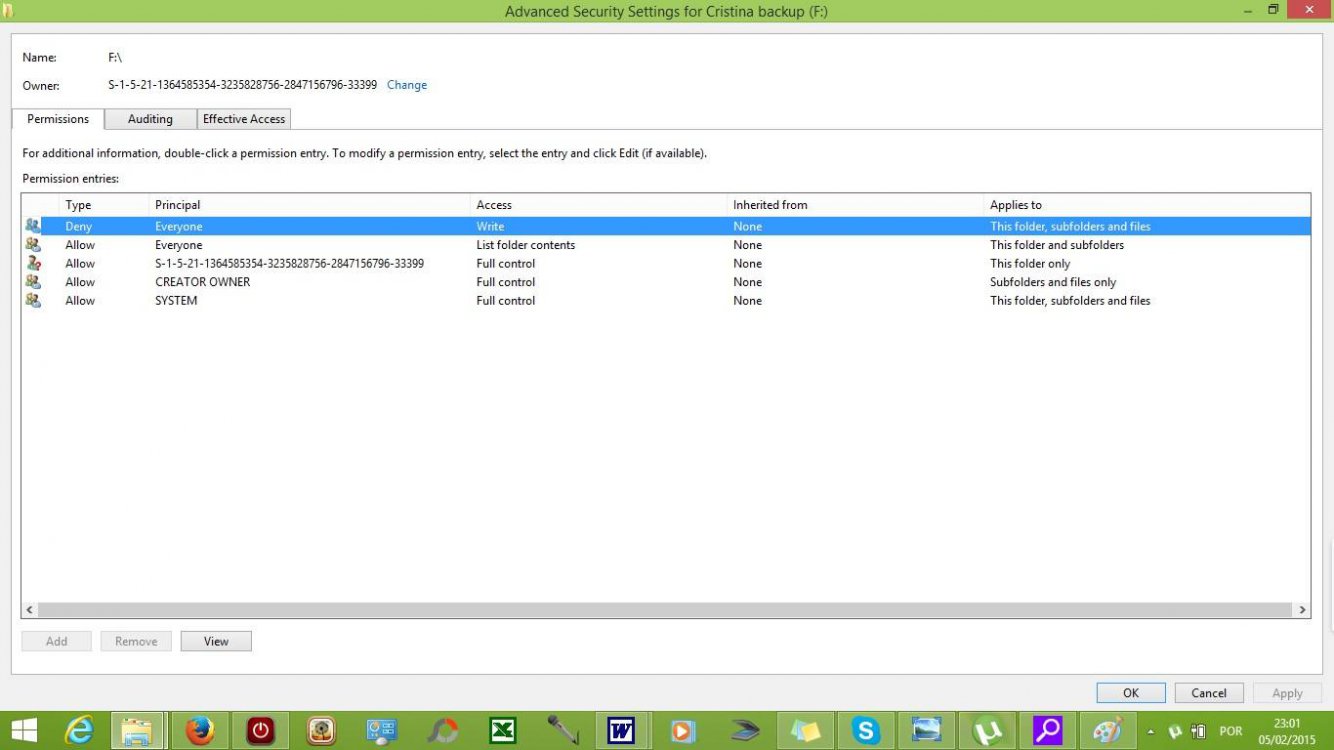The image size is (1334, 750).
Task: Launch Internet Explorer from the taskbar
Action: coord(79,731)
